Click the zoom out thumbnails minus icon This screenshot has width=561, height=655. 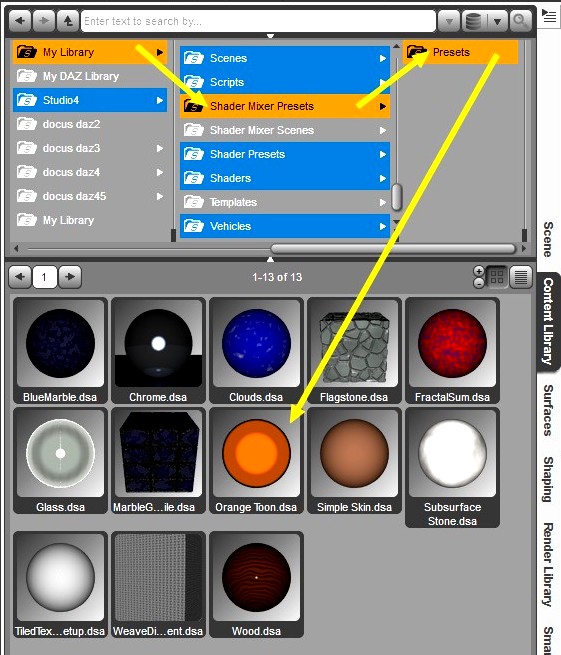pos(479,283)
